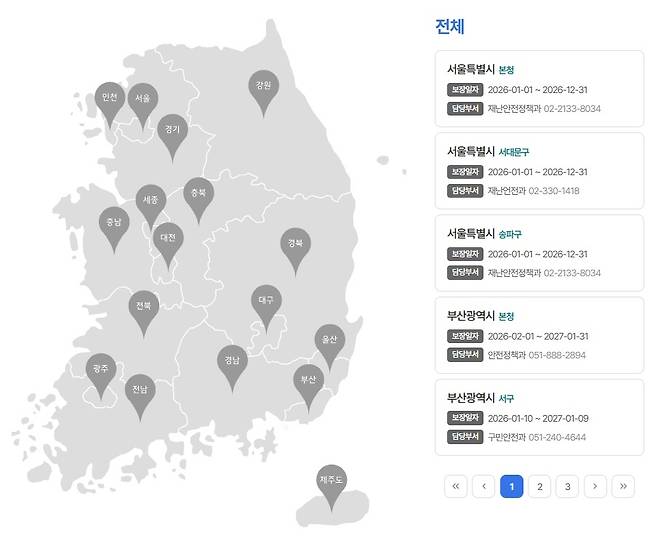Click 보장일자 badge in 서대문구 card

click(465, 172)
